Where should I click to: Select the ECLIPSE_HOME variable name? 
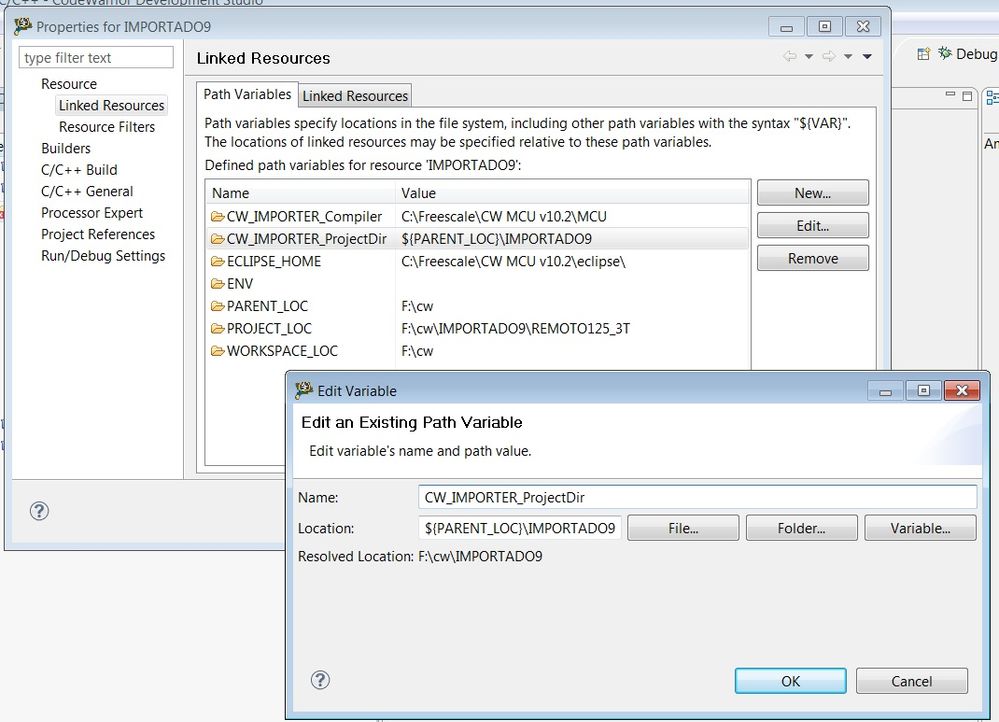click(273, 261)
